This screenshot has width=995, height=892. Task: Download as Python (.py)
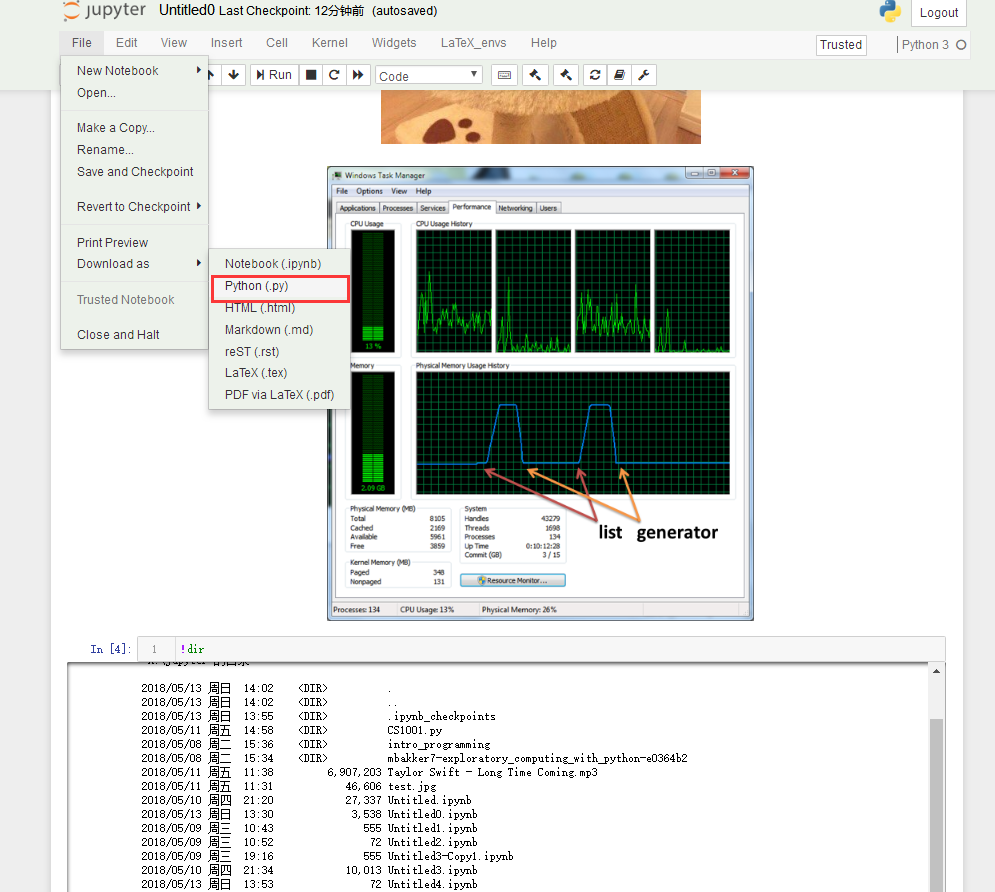pos(279,286)
